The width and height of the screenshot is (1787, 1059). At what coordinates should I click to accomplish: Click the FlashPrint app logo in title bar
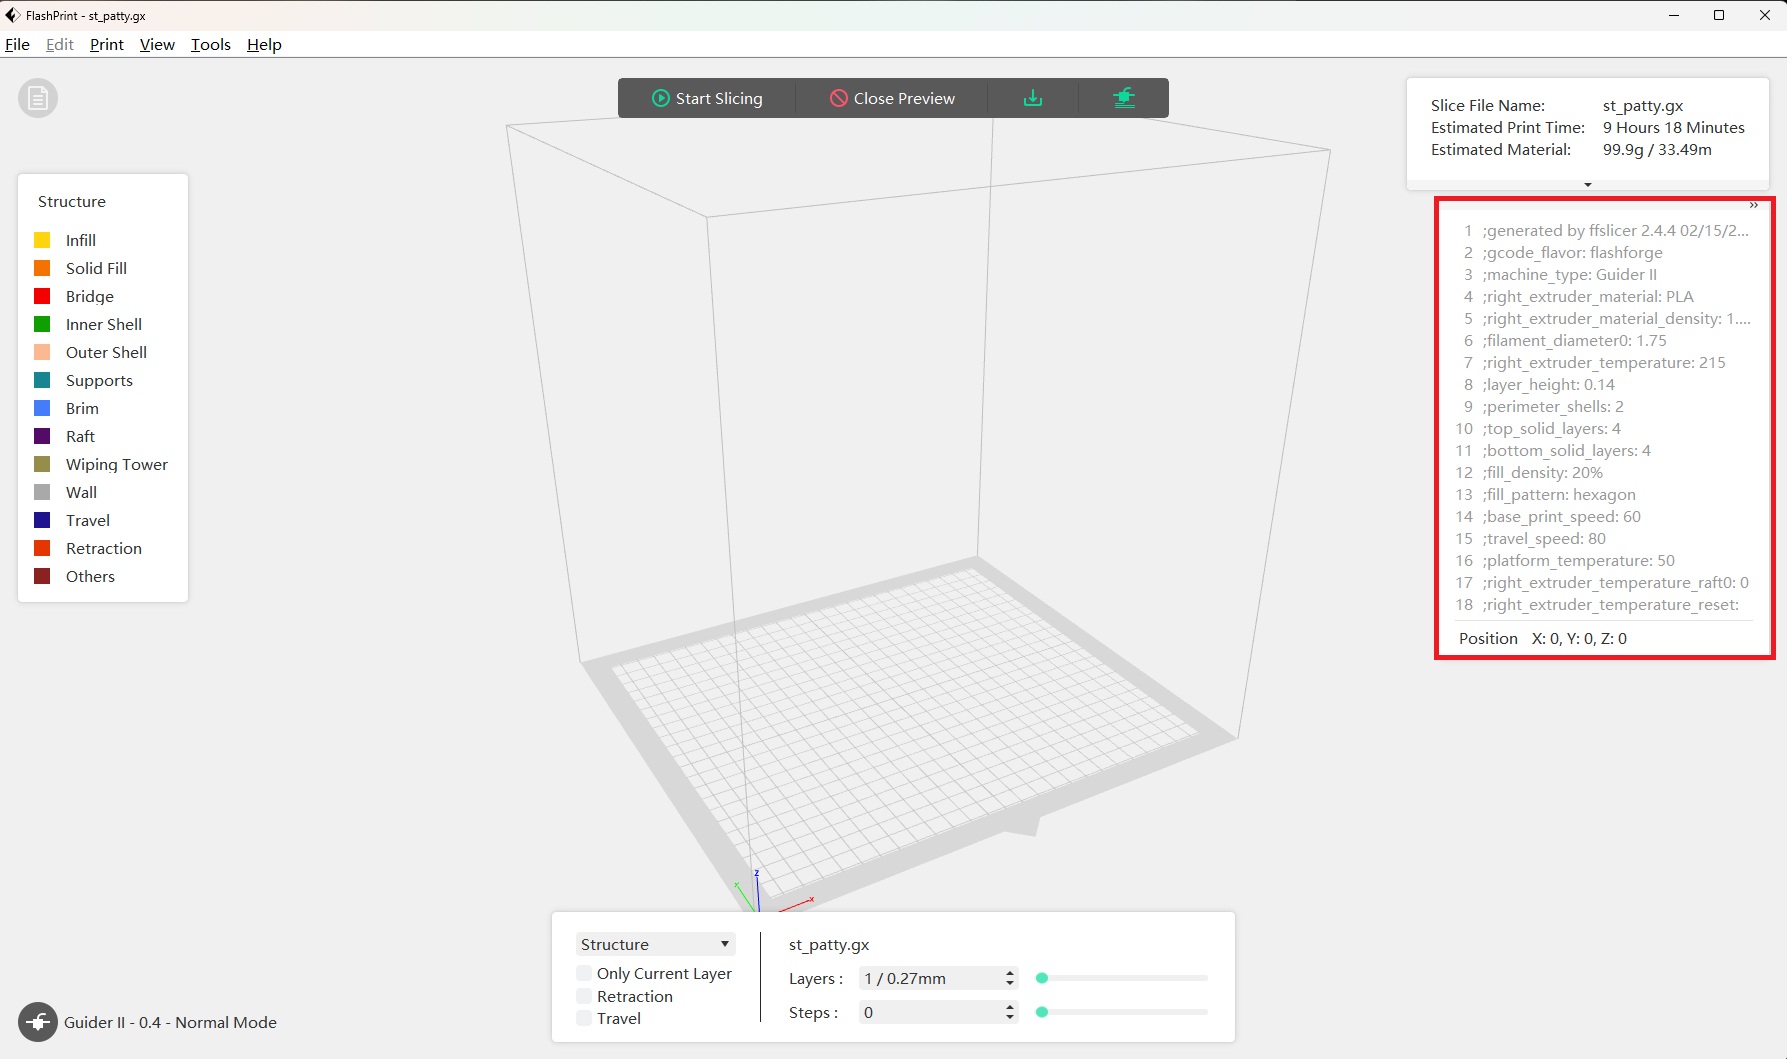[12, 15]
